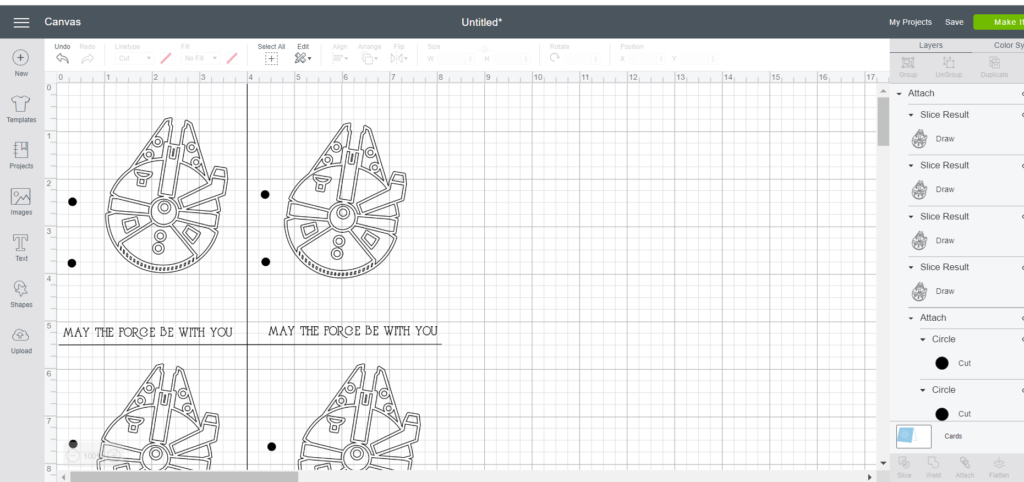Open the Shapes tool

pos(21,289)
